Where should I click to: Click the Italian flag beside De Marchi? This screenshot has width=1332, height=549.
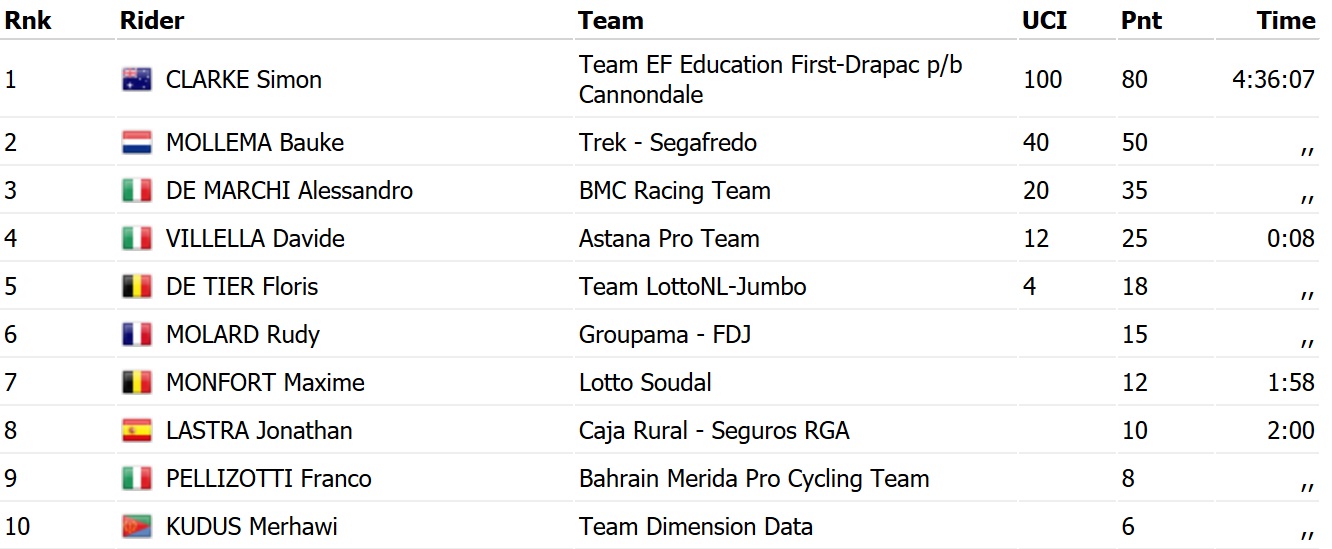(x=137, y=191)
